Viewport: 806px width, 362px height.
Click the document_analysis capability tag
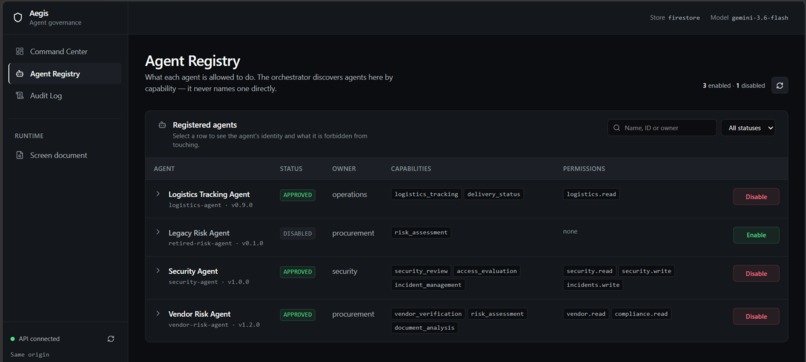pyautogui.click(x=424, y=328)
